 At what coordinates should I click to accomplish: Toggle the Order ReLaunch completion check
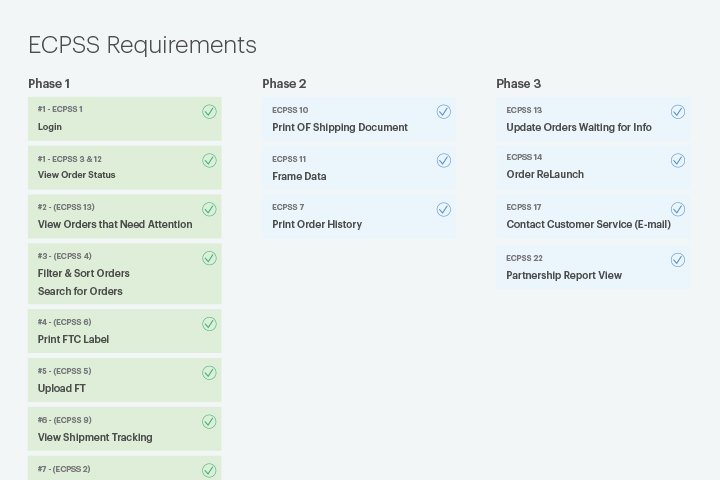tap(677, 160)
